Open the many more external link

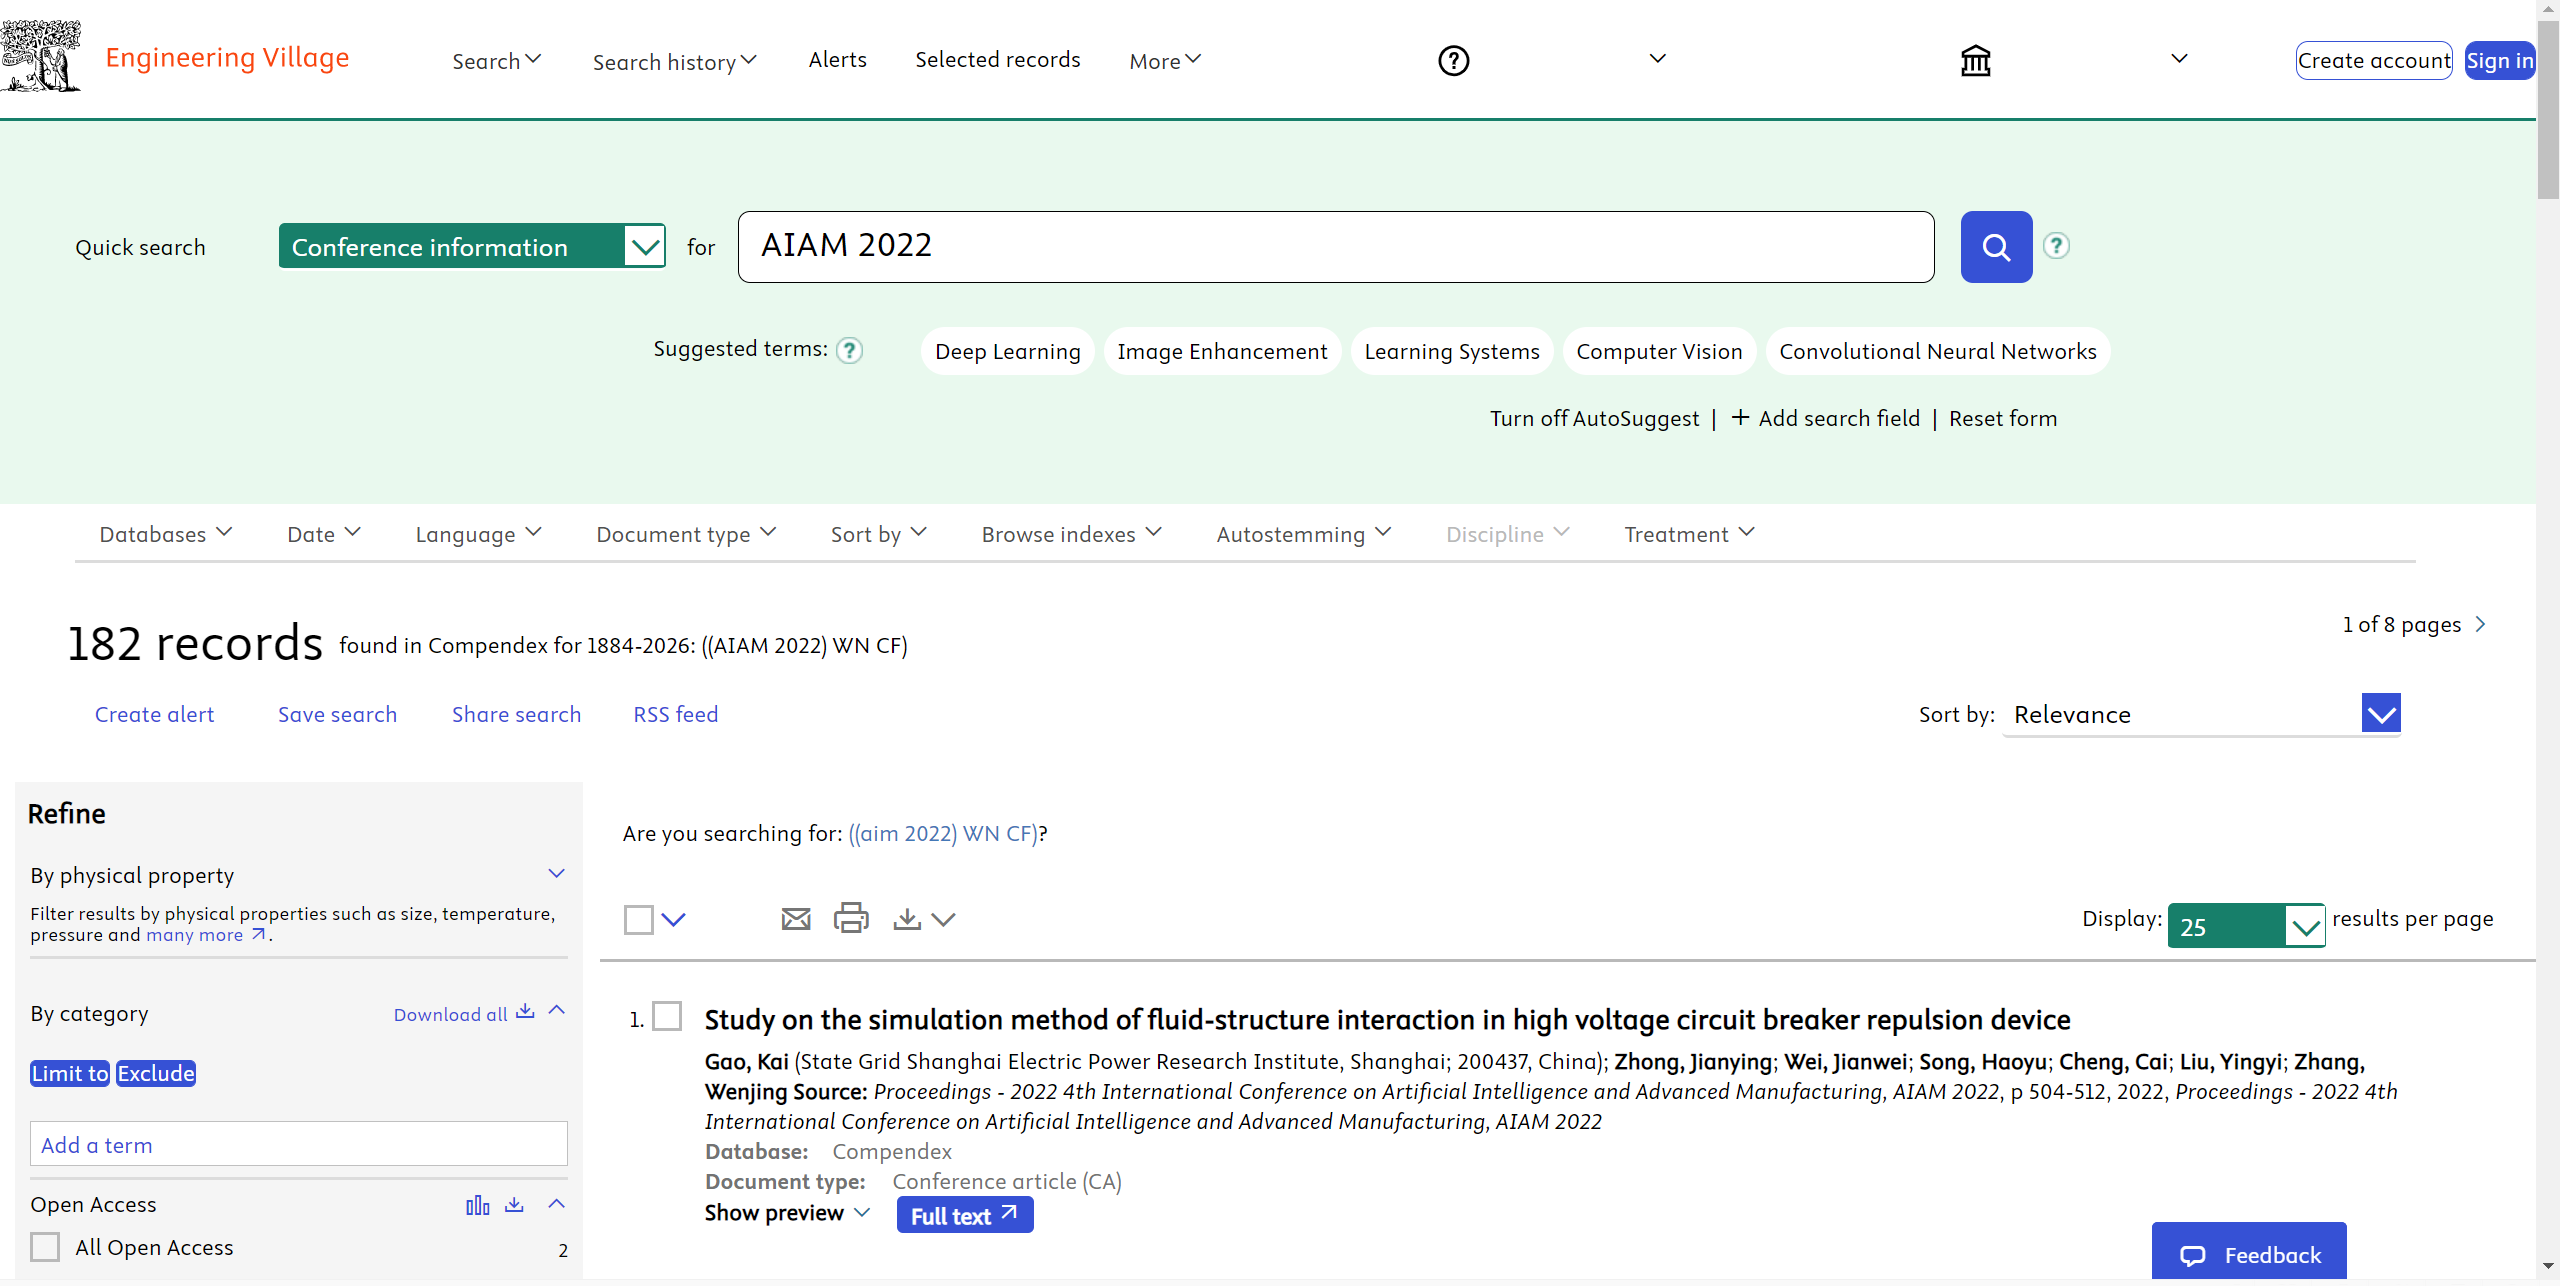206,935
